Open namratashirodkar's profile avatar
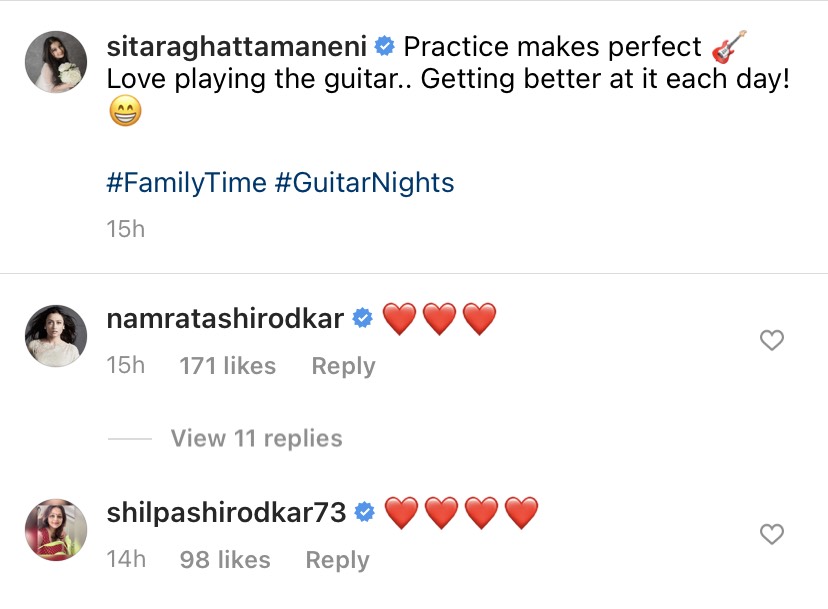Image resolution: width=828 pixels, height=609 pixels. tap(56, 337)
